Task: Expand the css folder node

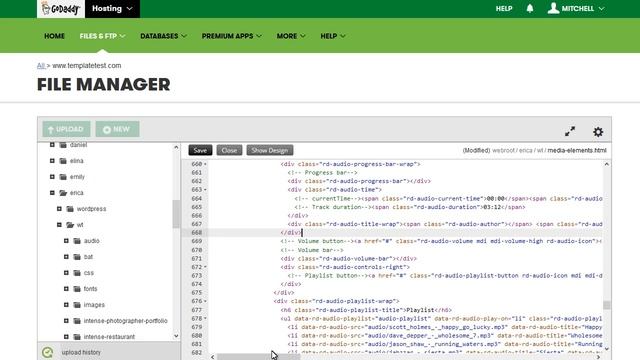Action: [x=66, y=273]
